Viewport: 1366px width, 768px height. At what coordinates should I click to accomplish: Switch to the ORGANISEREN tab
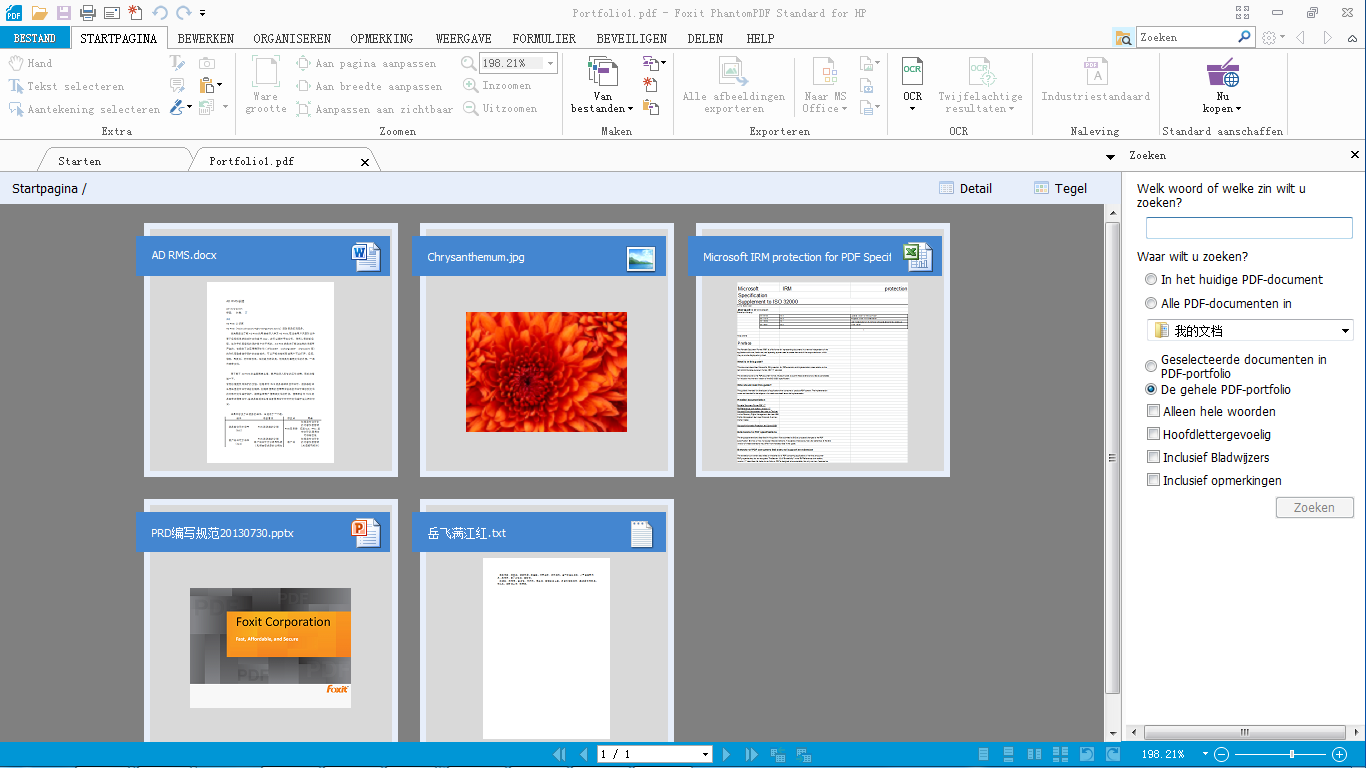click(292, 39)
